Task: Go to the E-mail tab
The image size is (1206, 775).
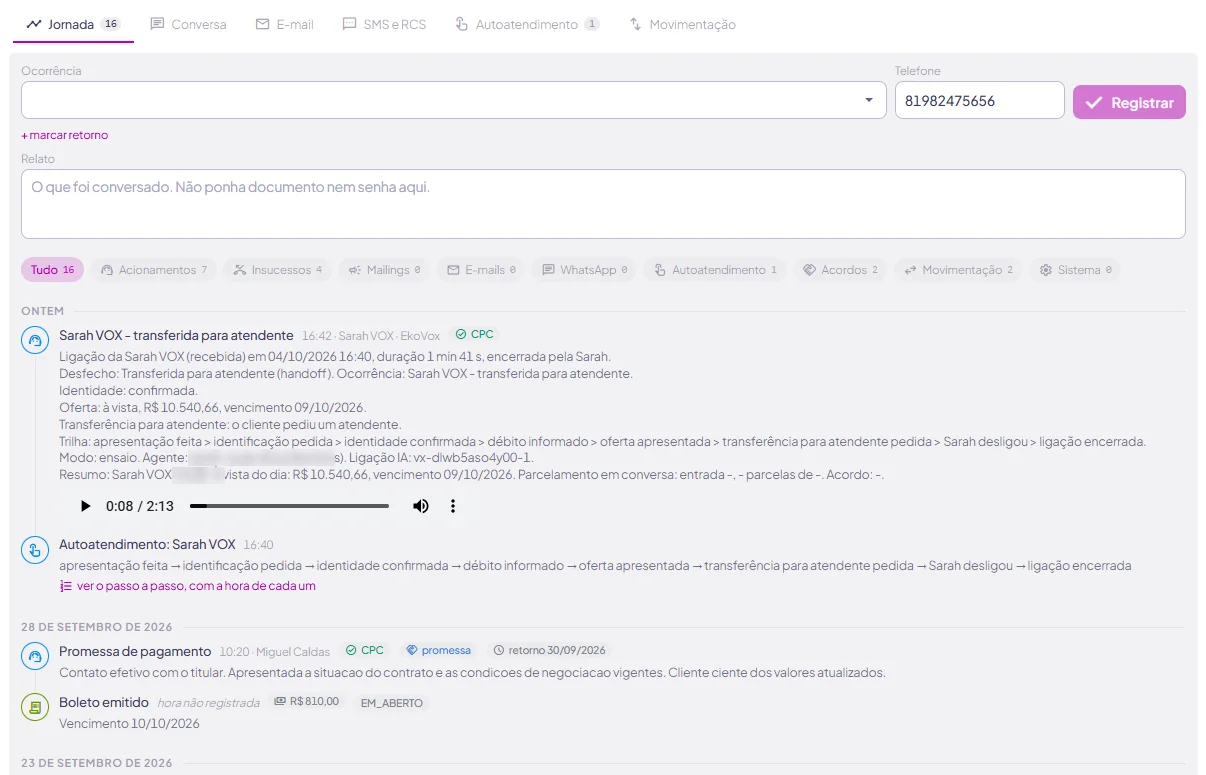Action: [285, 24]
